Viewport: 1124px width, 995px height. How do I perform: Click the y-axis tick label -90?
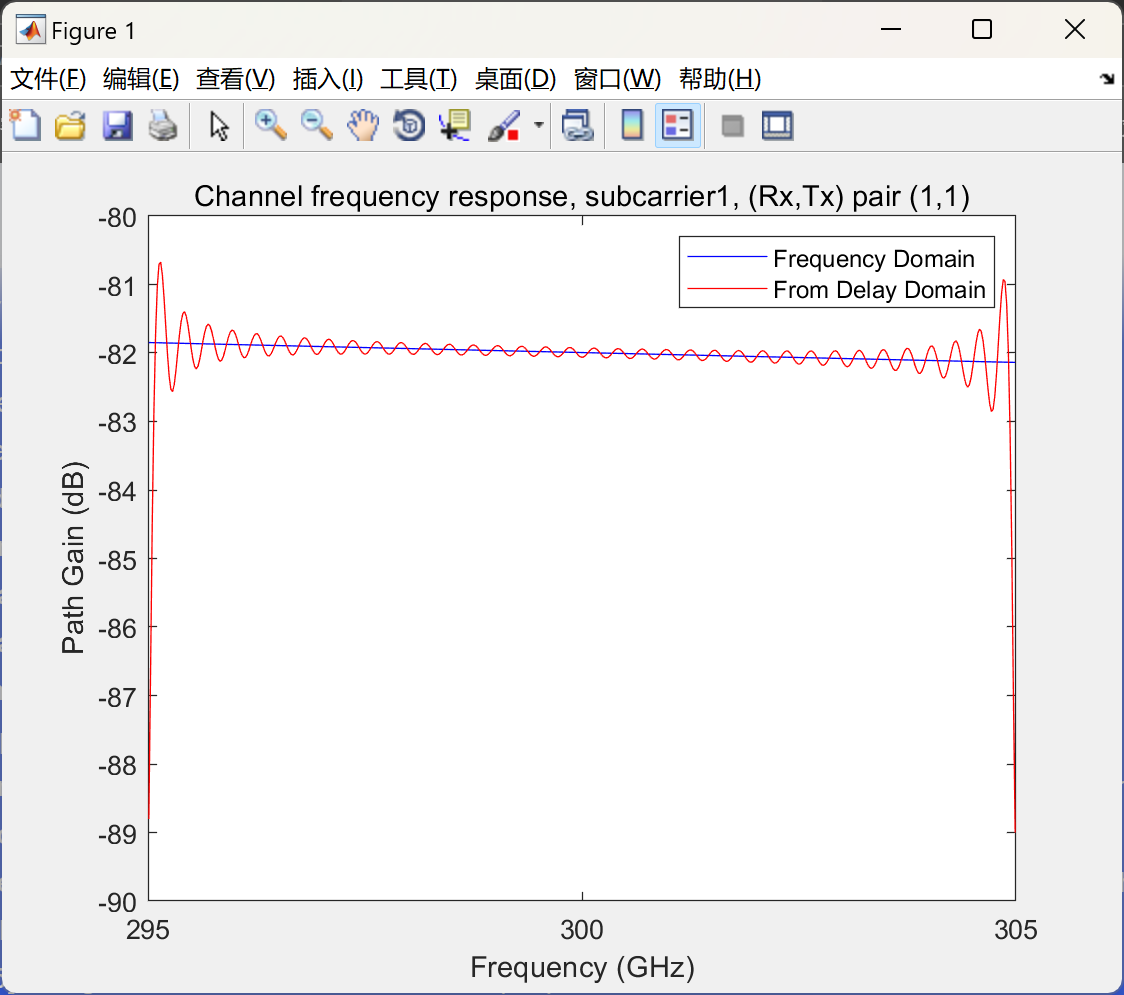coord(117,902)
